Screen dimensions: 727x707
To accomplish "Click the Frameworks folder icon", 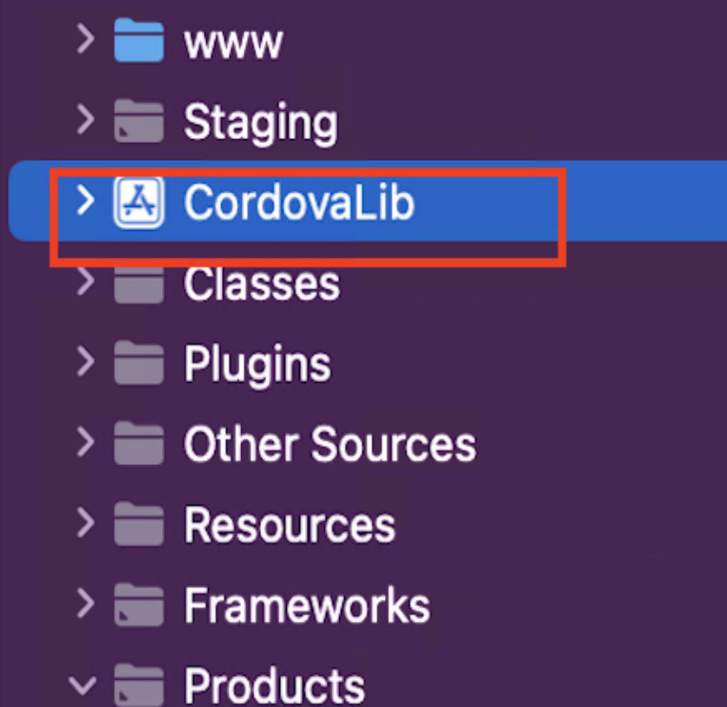I will (x=139, y=605).
